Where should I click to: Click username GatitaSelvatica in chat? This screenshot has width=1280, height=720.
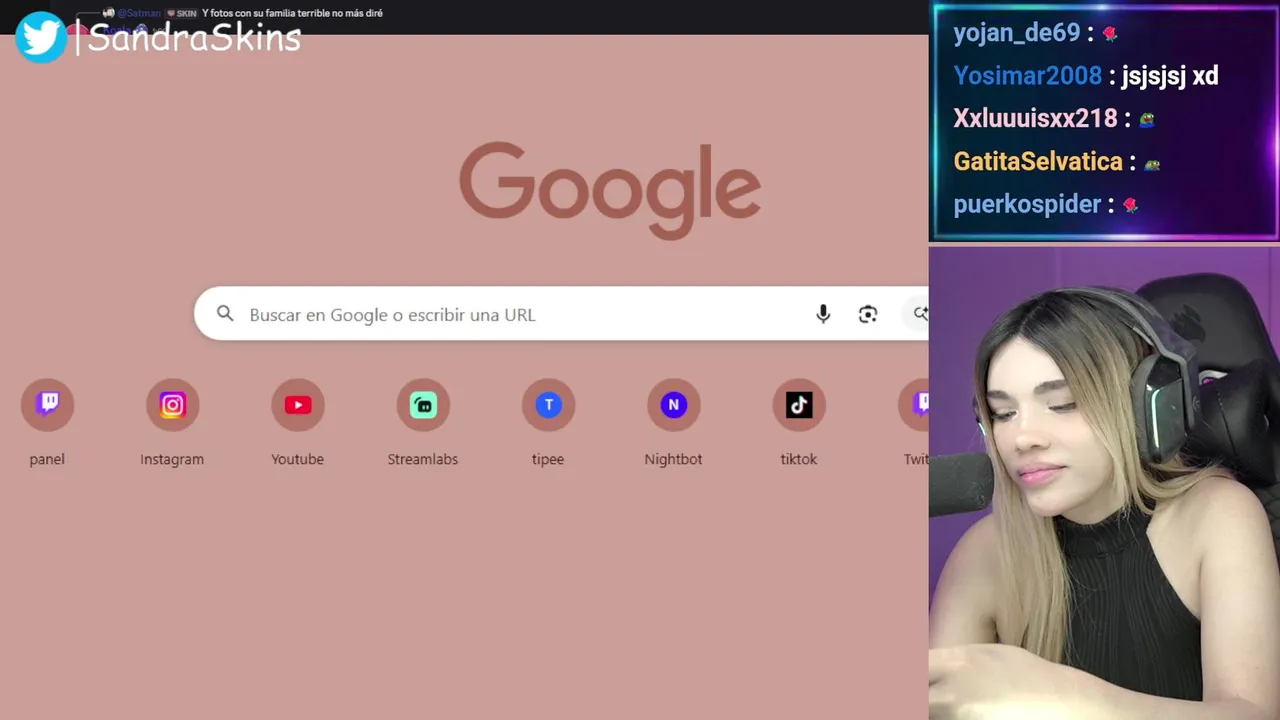coord(1038,161)
